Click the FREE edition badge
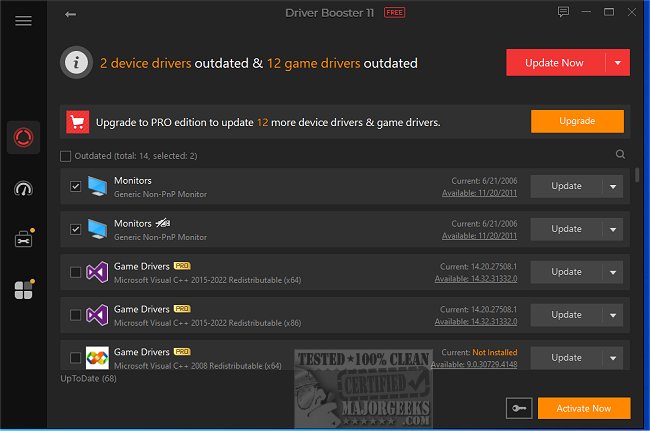 point(395,12)
